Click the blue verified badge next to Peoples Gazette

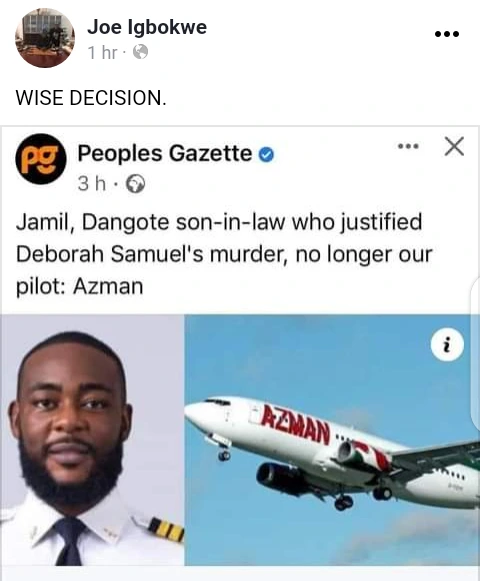click(x=266, y=155)
